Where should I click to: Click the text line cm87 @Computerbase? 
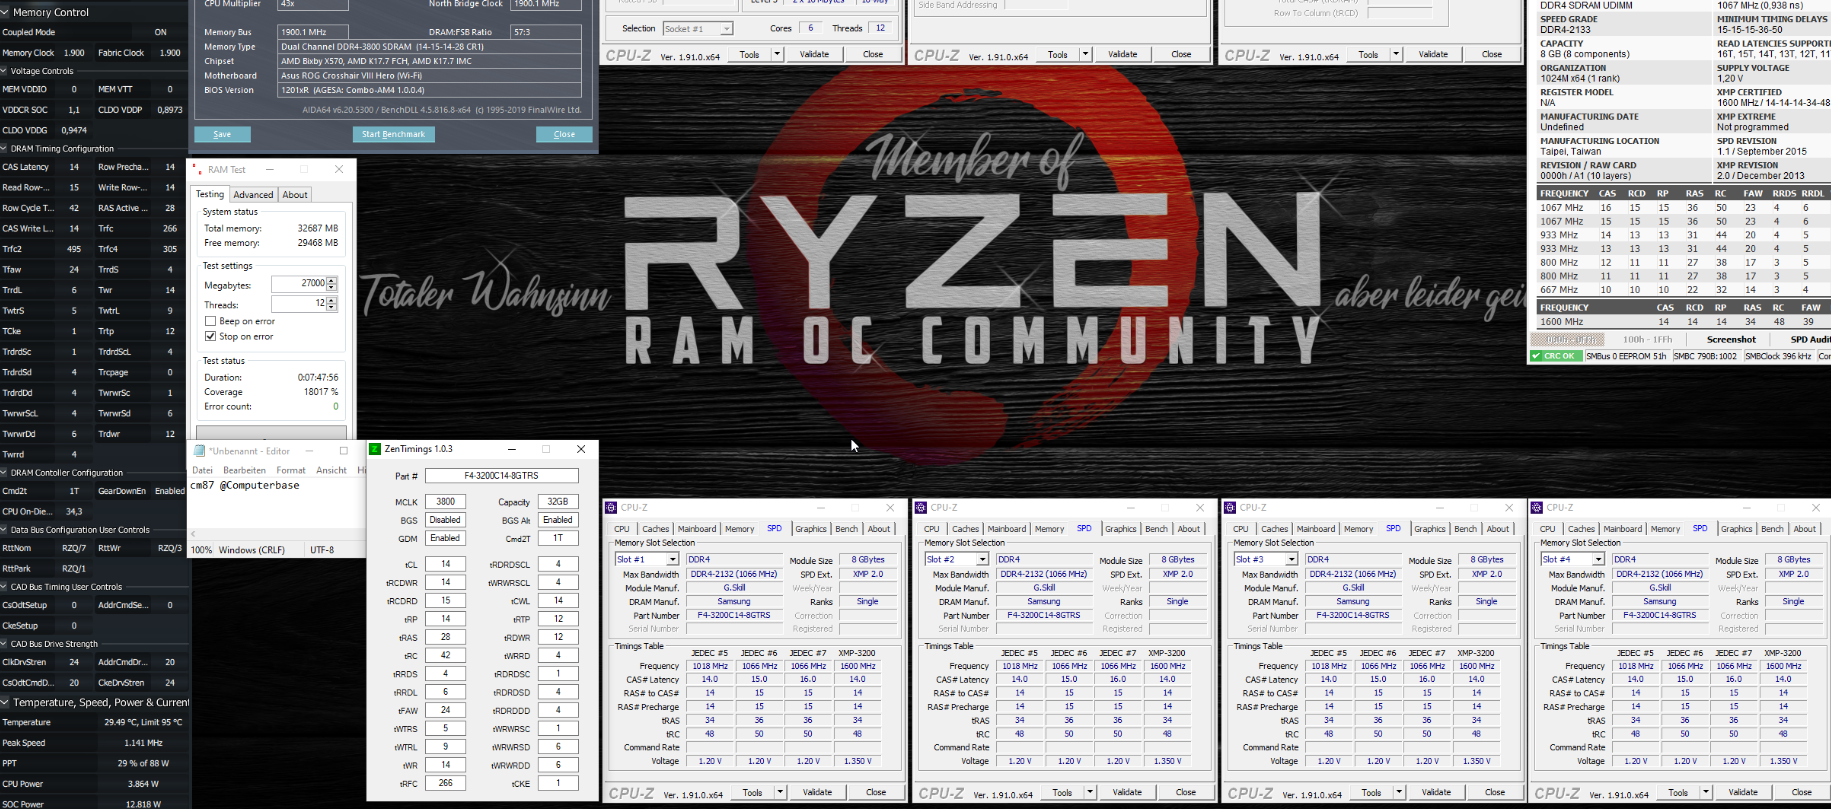click(x=245, y=485)
